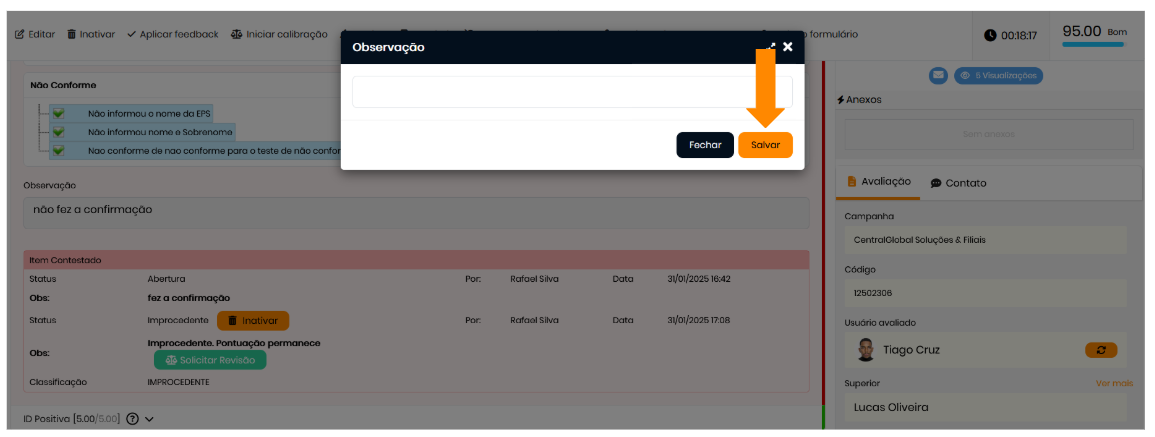Toggle checkbox 'Nao conforme de nao conforme' item

[58, 150]
